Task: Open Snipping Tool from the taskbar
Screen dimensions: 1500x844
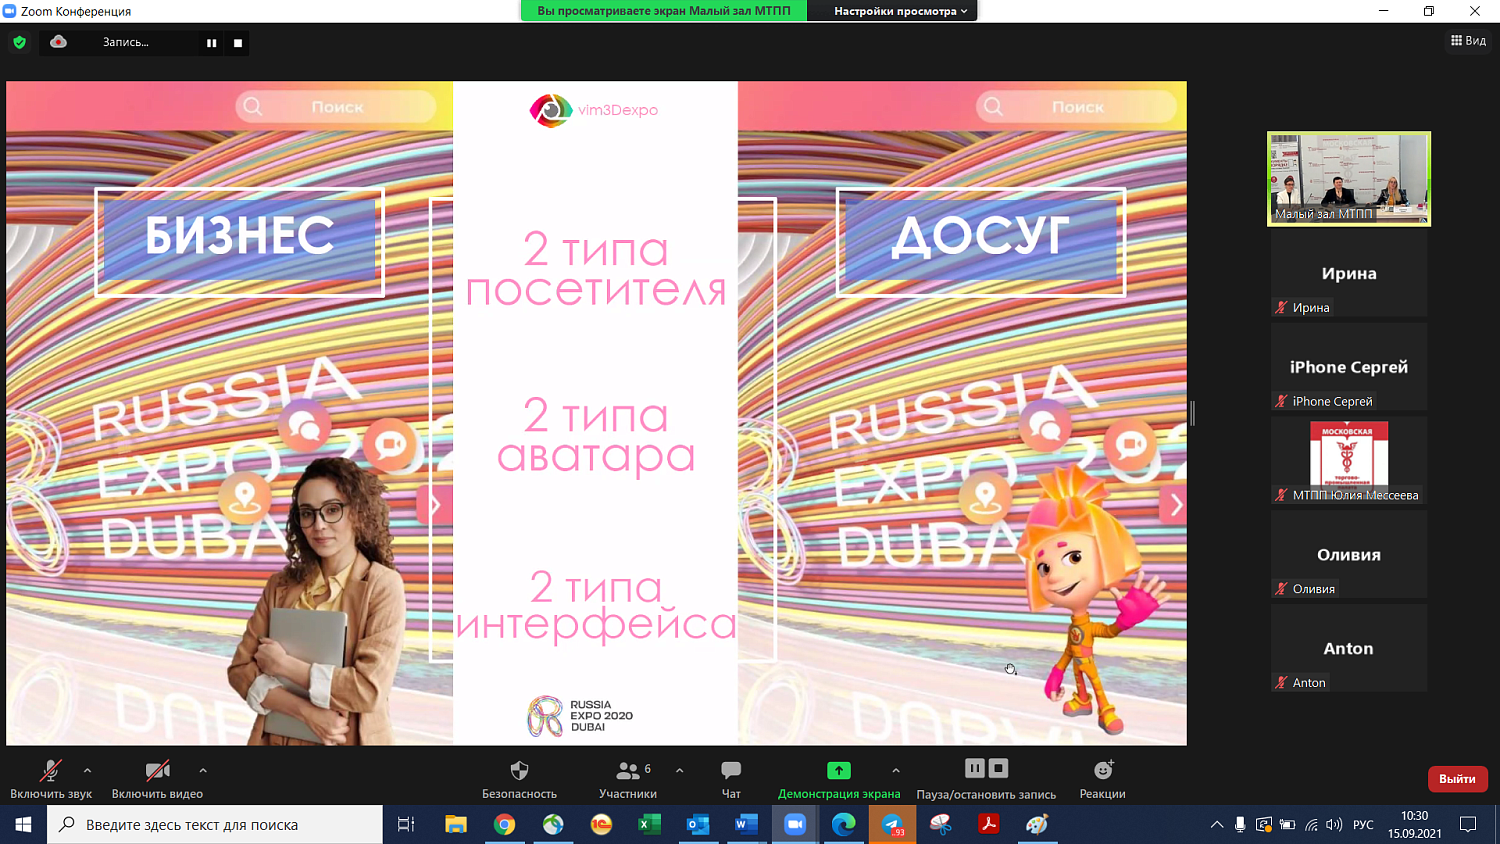Action: pyautogui.click(x=940, y=825)
